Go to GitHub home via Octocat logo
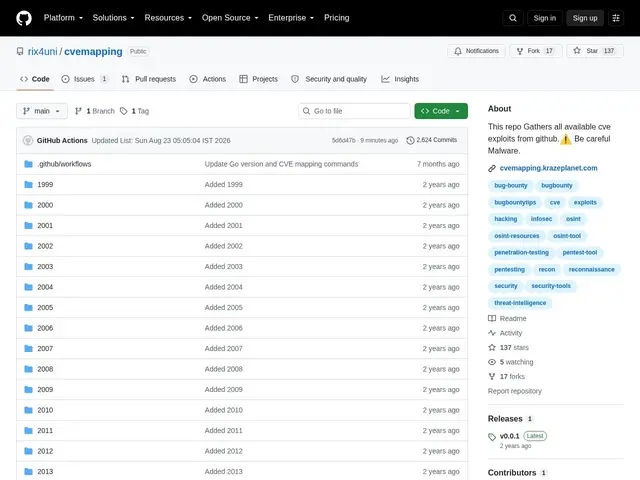Viewport: 640px width, 480px height. [24, 18]
